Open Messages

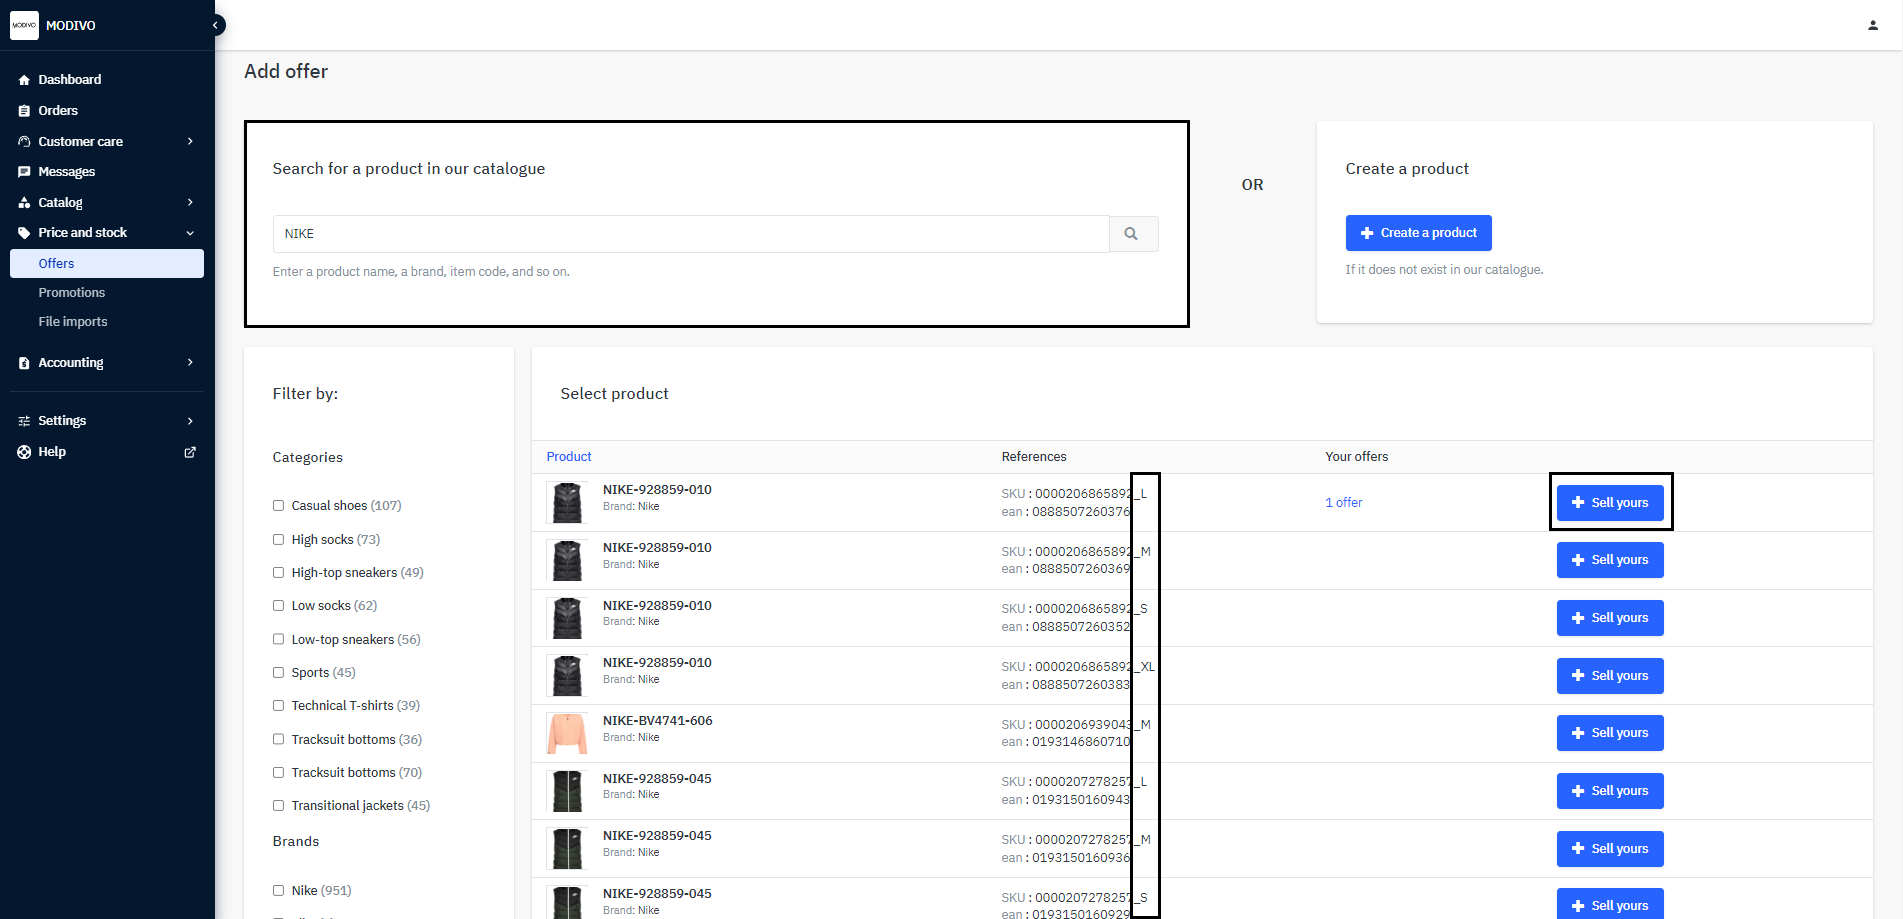pos(66,171)
